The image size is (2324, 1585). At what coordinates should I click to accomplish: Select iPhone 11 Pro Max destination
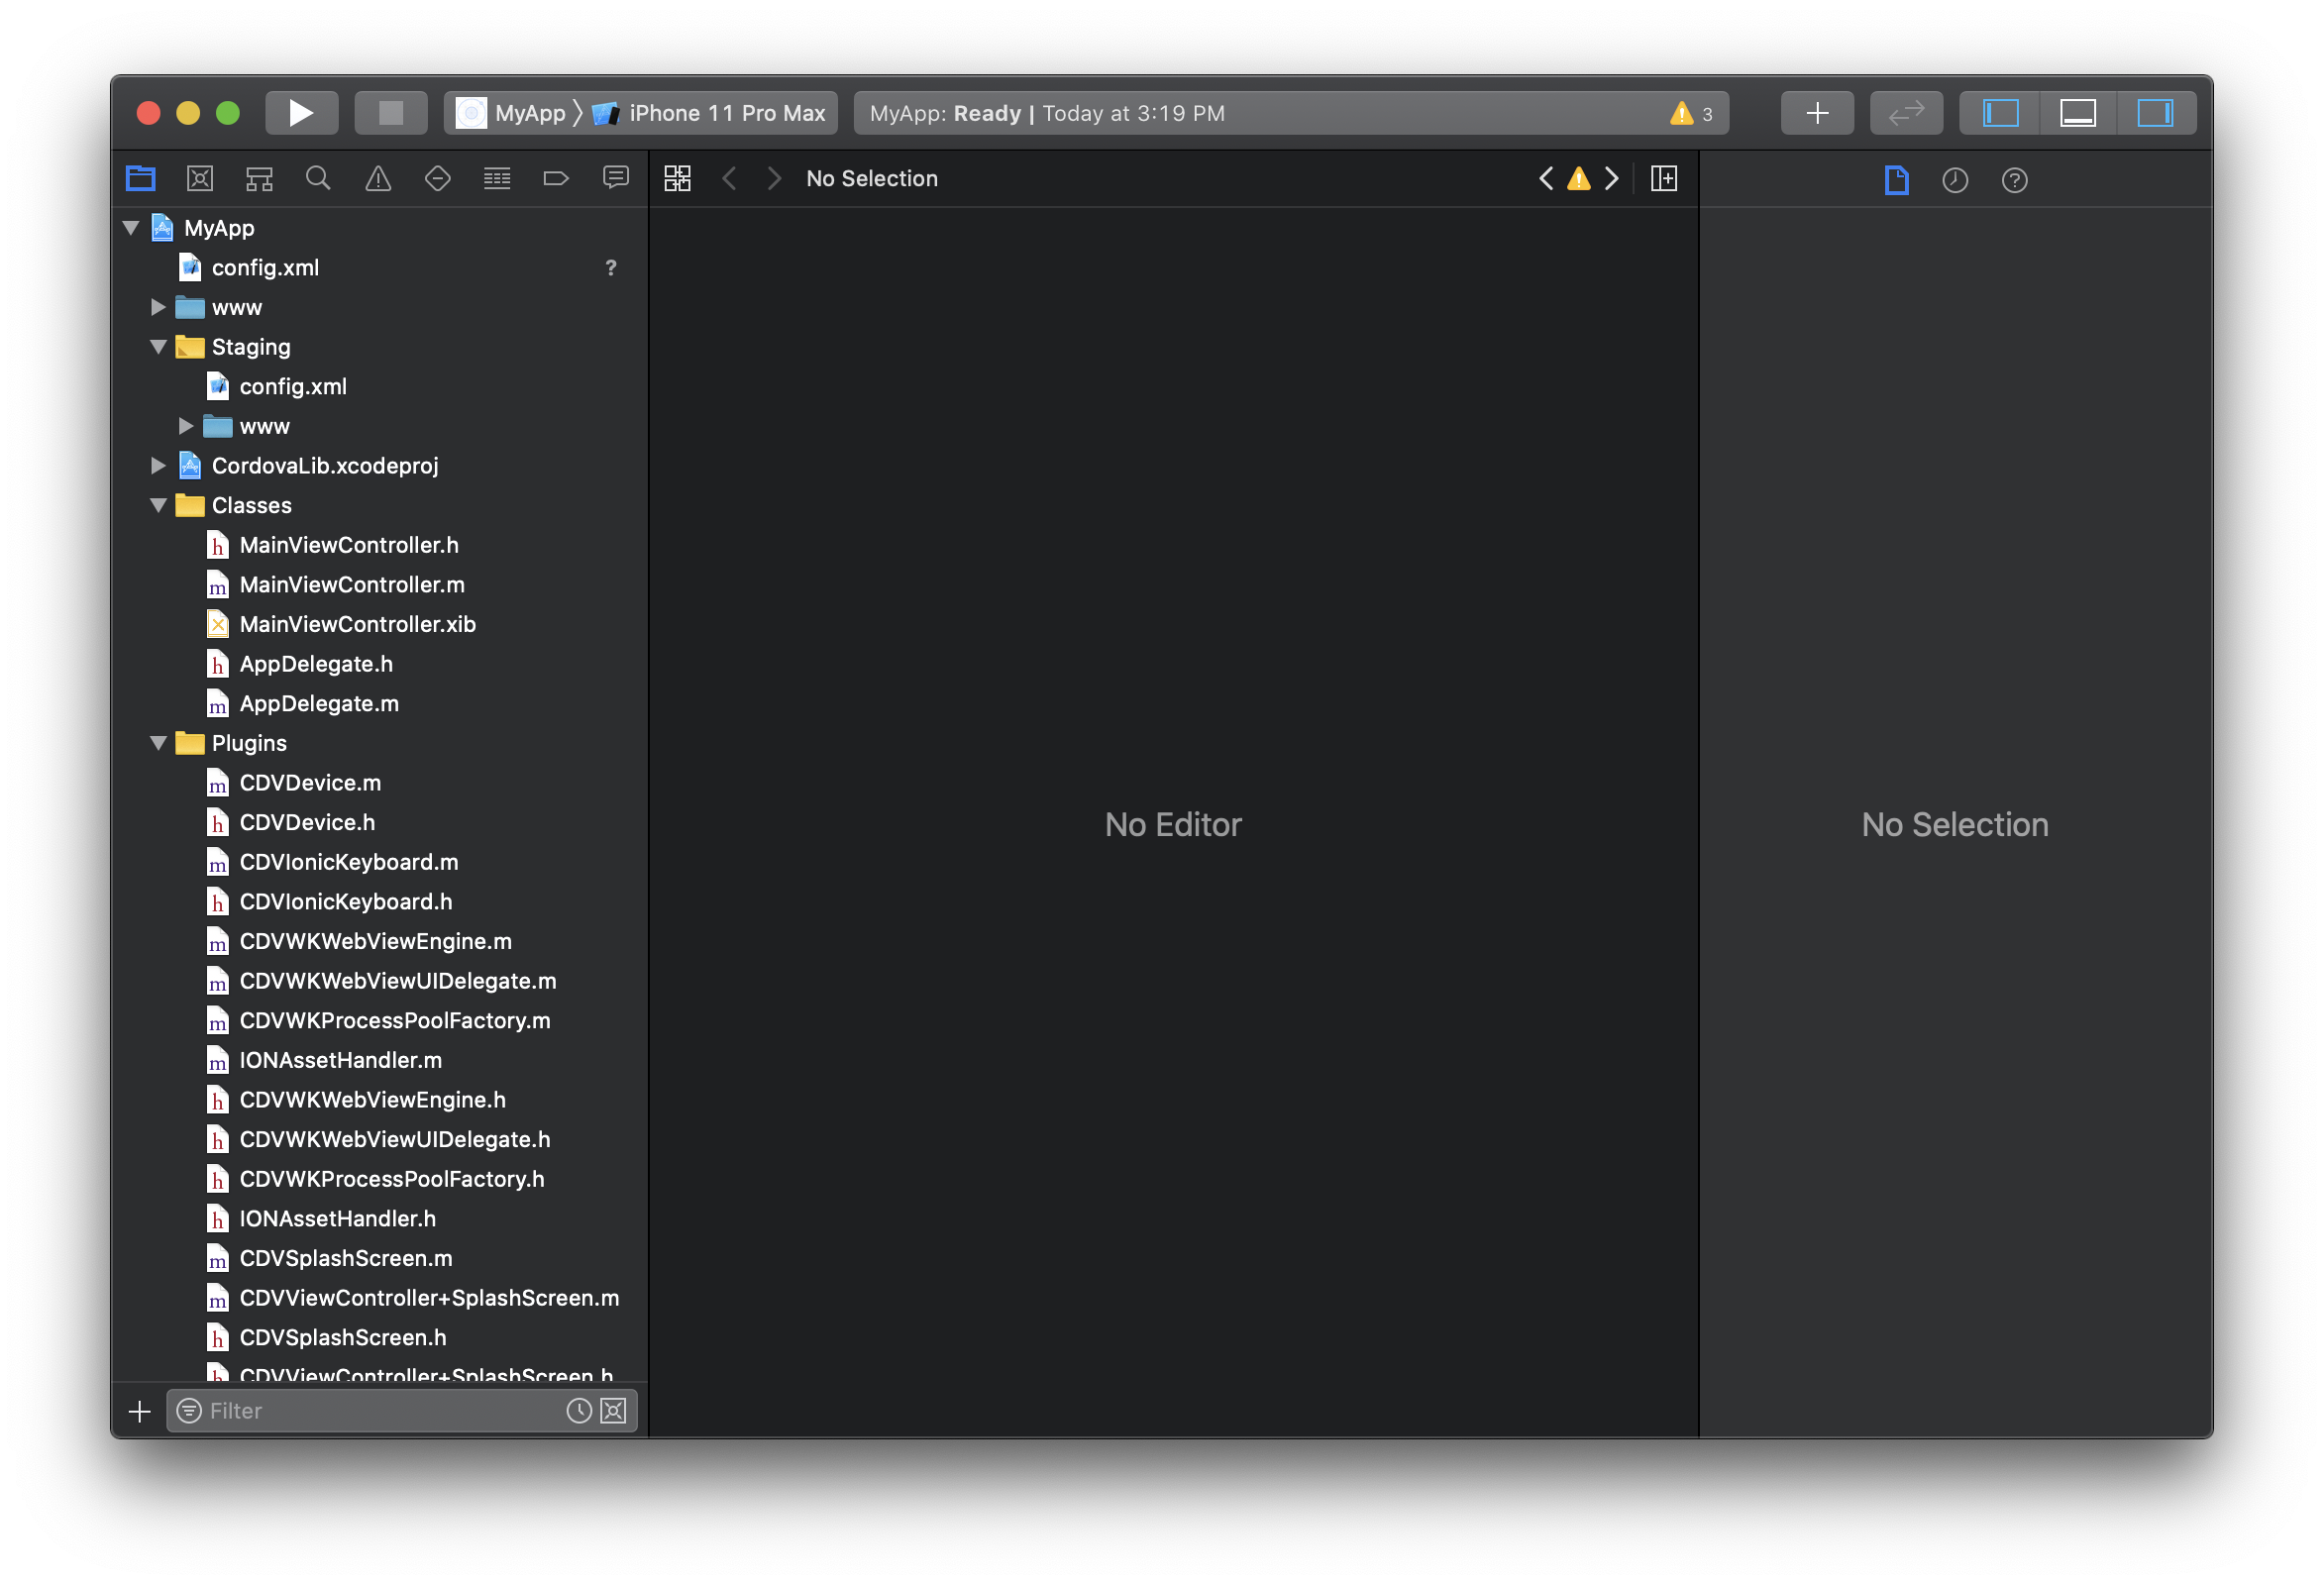pos(725,113)
